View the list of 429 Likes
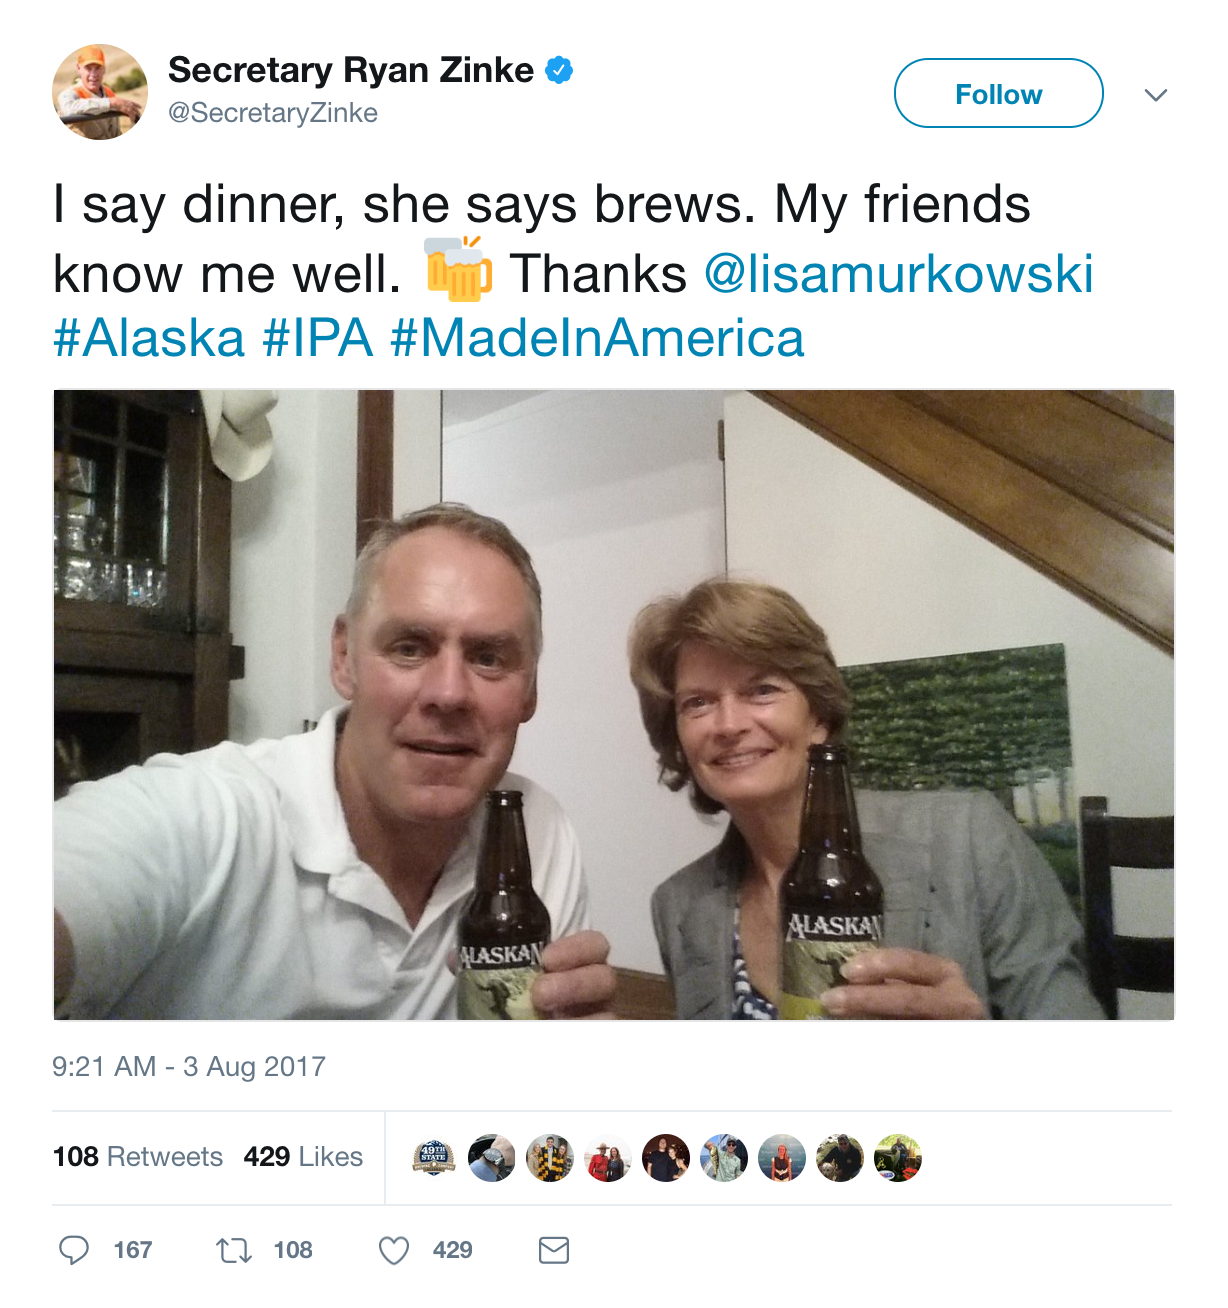 [x=303, y=1157]
